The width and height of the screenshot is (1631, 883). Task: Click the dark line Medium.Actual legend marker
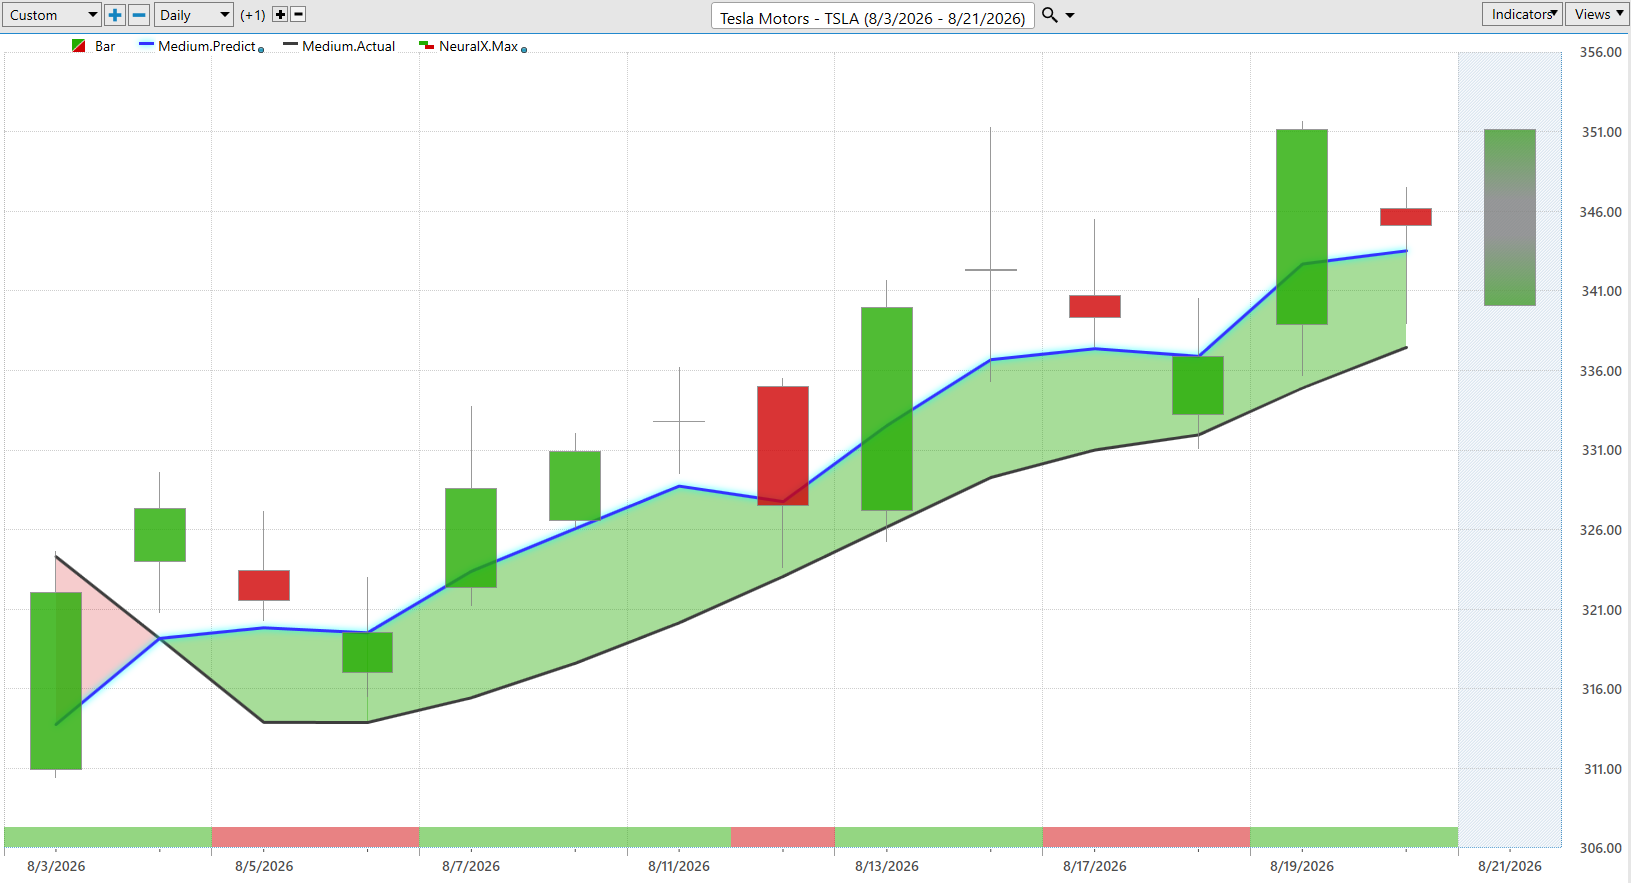pos(290,45)
